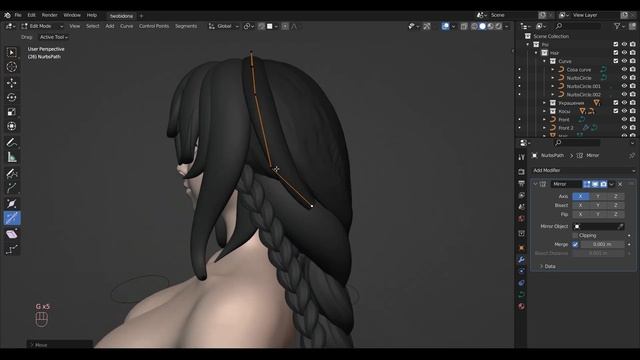
Task: Collapse the Curve collection in outliner
Action: tap(544, 61)
